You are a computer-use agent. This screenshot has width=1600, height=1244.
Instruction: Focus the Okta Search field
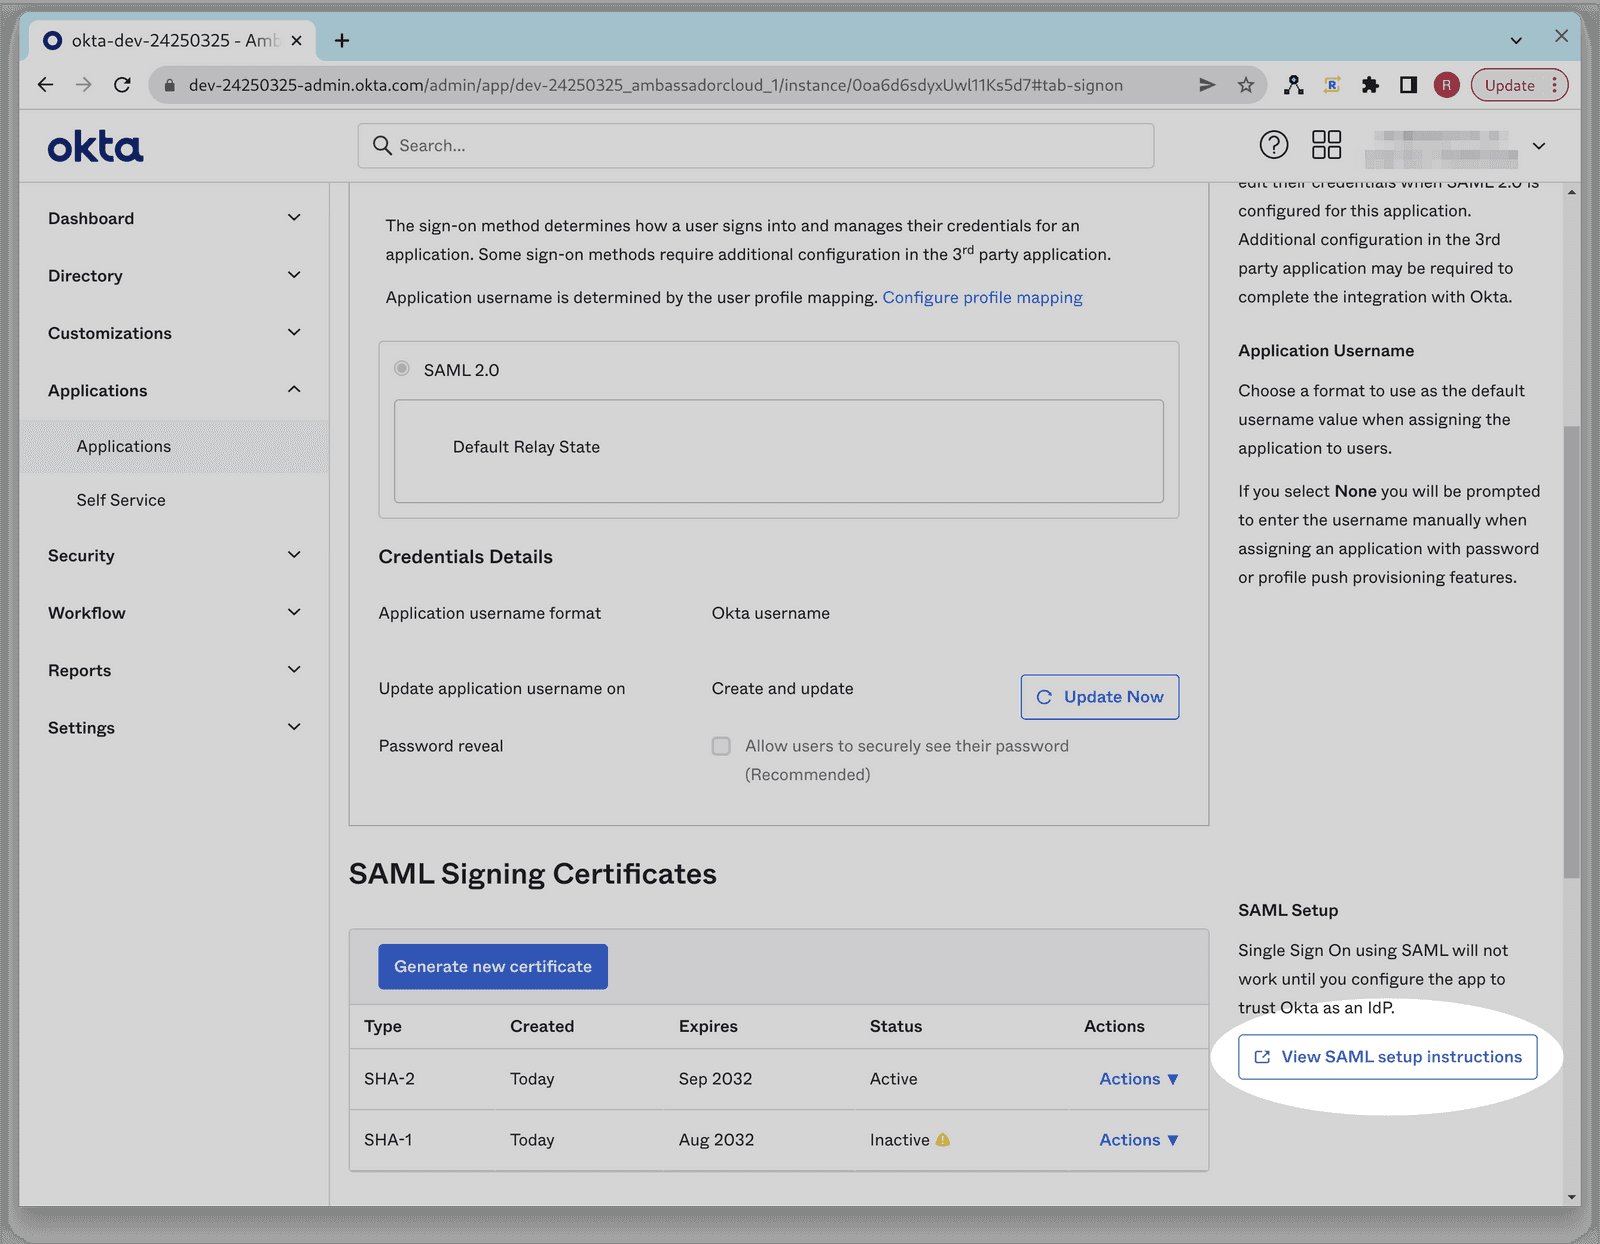point(756,146)
